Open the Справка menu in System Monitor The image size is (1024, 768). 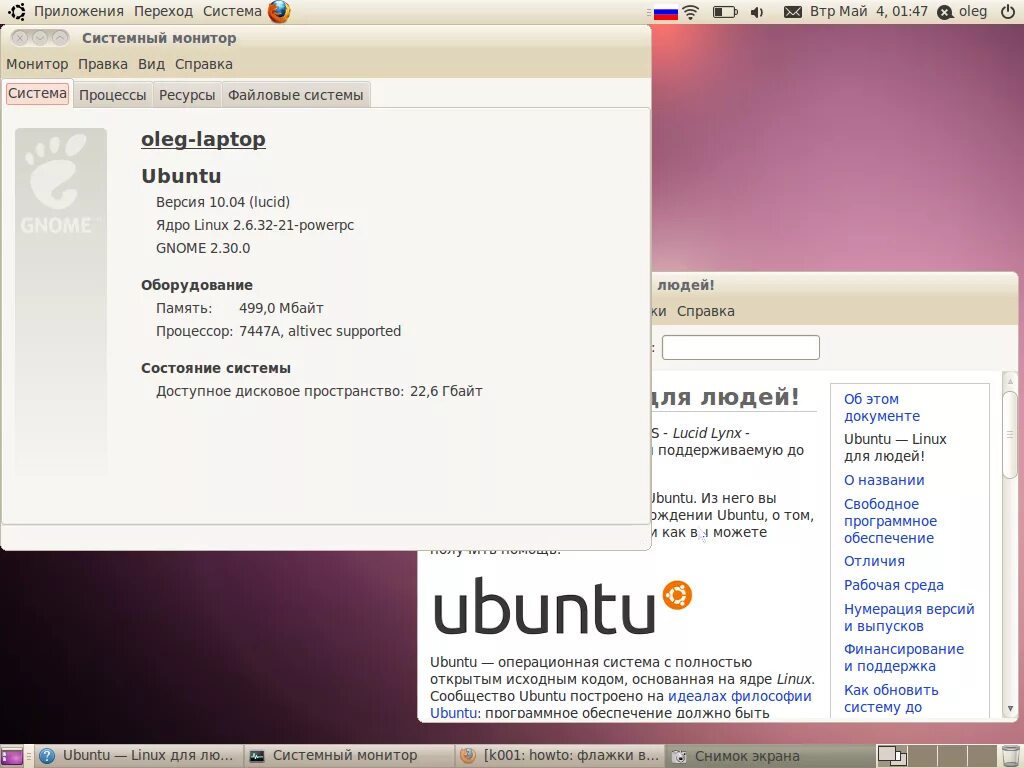pos(204,64)
